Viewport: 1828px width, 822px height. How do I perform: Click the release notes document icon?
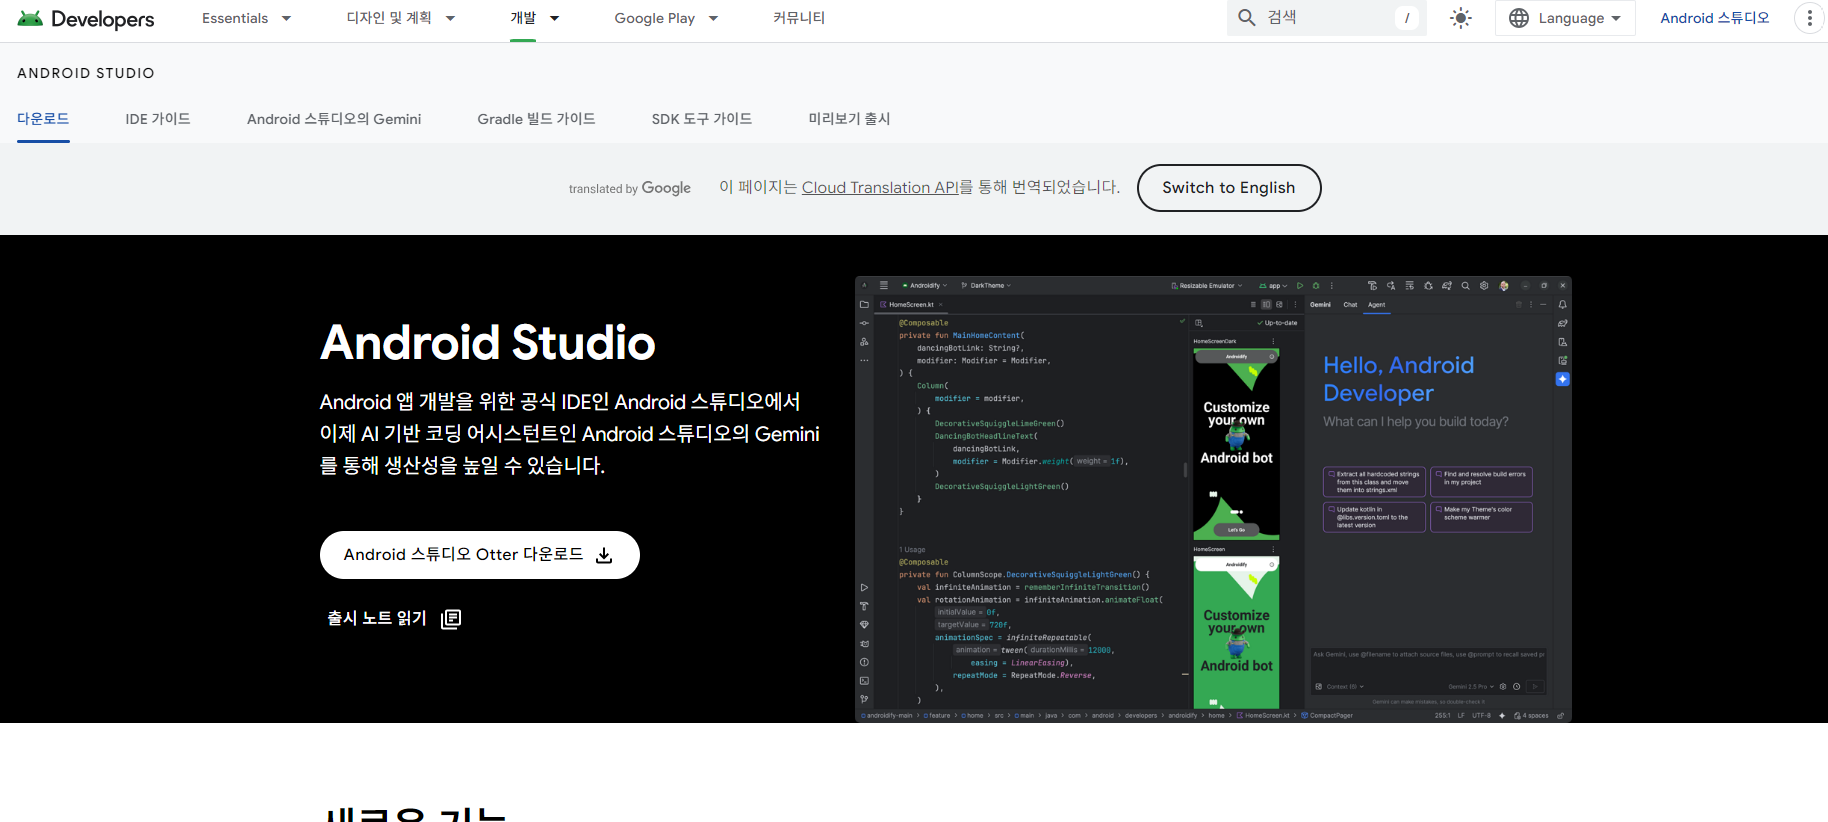click(x=451, y=619)
